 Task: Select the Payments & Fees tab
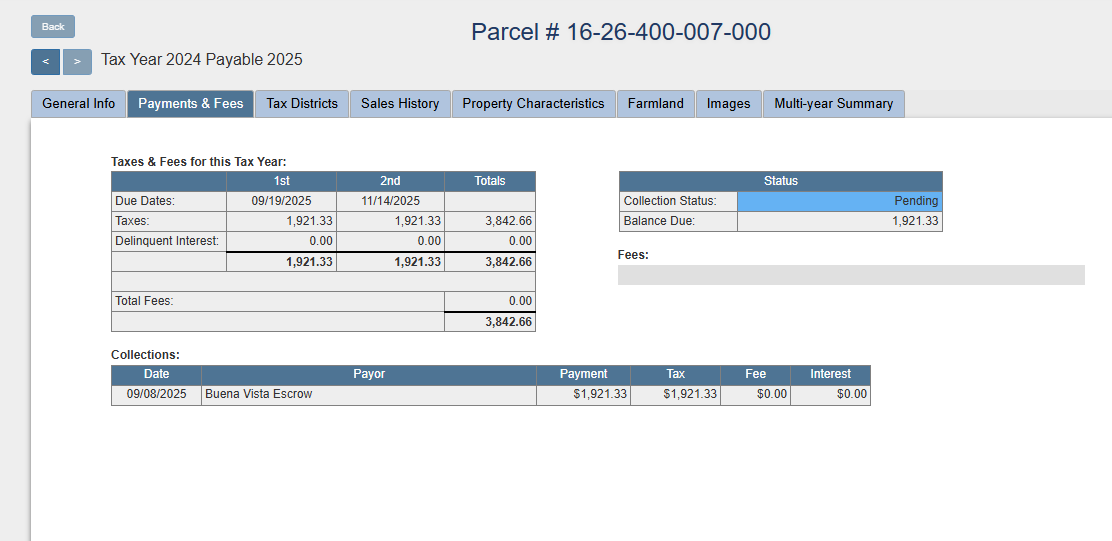tap(190, 104)
